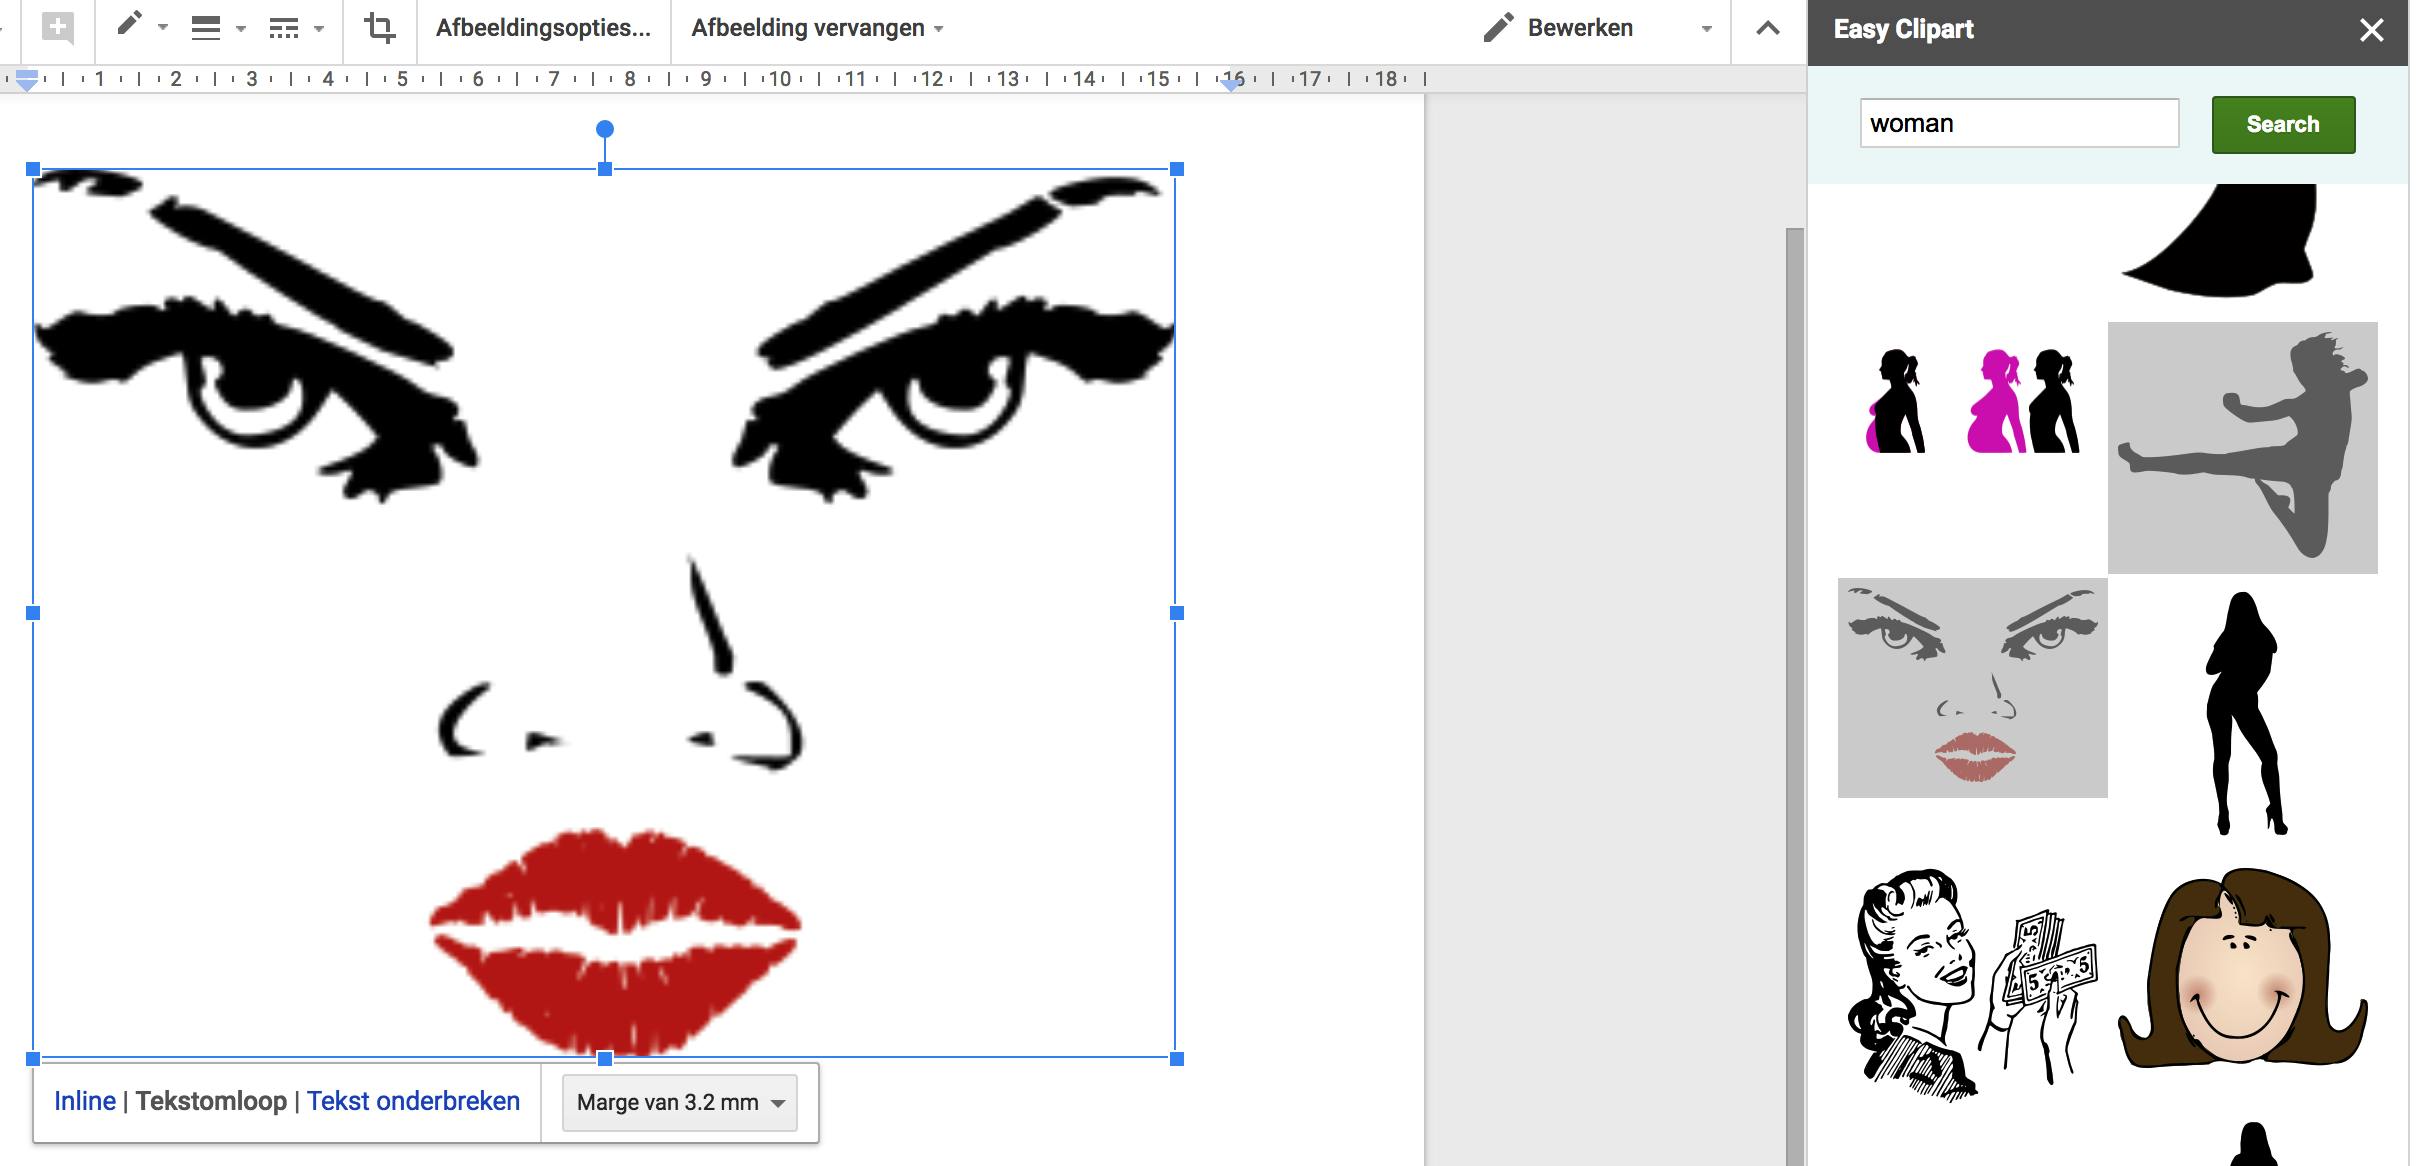Open Afbeeldingsopties menu

[543, 28]
